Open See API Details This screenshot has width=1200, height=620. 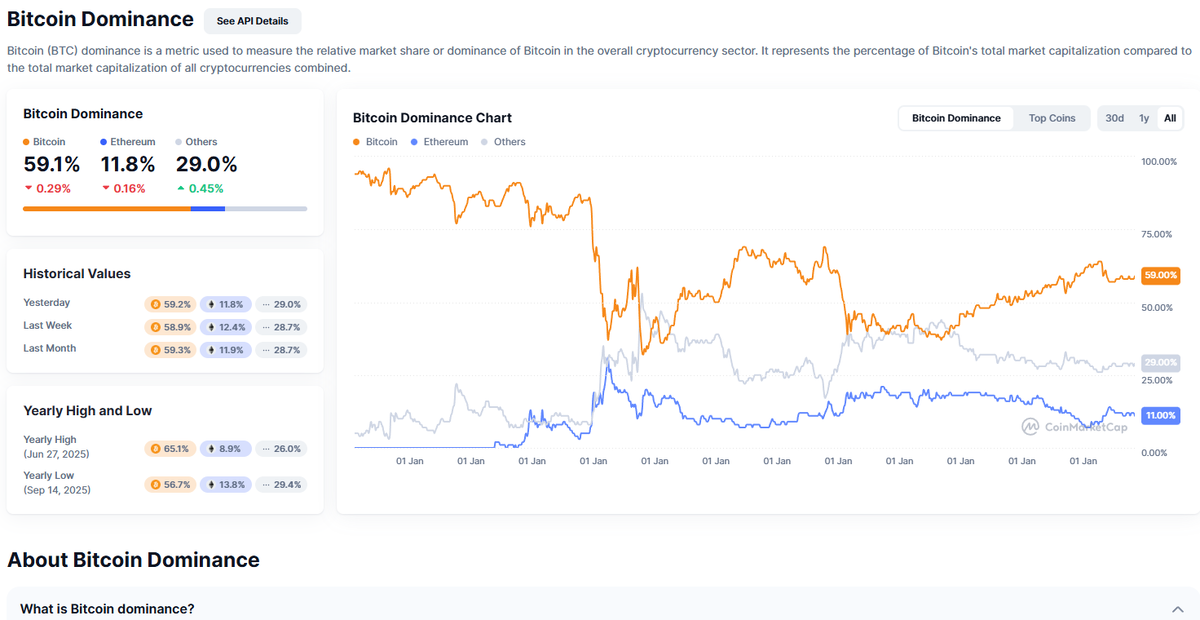[x=252, y=20]
